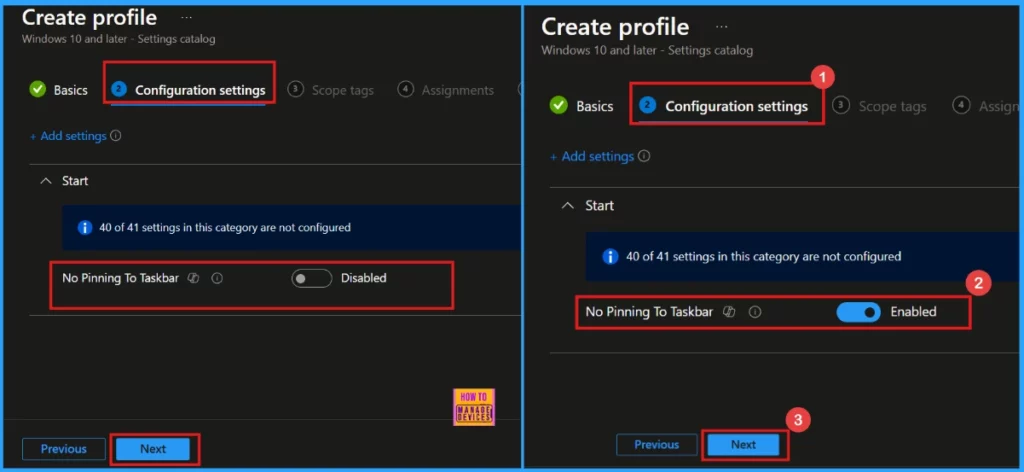Click info icon in right settings-not-configured banner
Screen dimensions: 1024x472
tap(610, 257)
